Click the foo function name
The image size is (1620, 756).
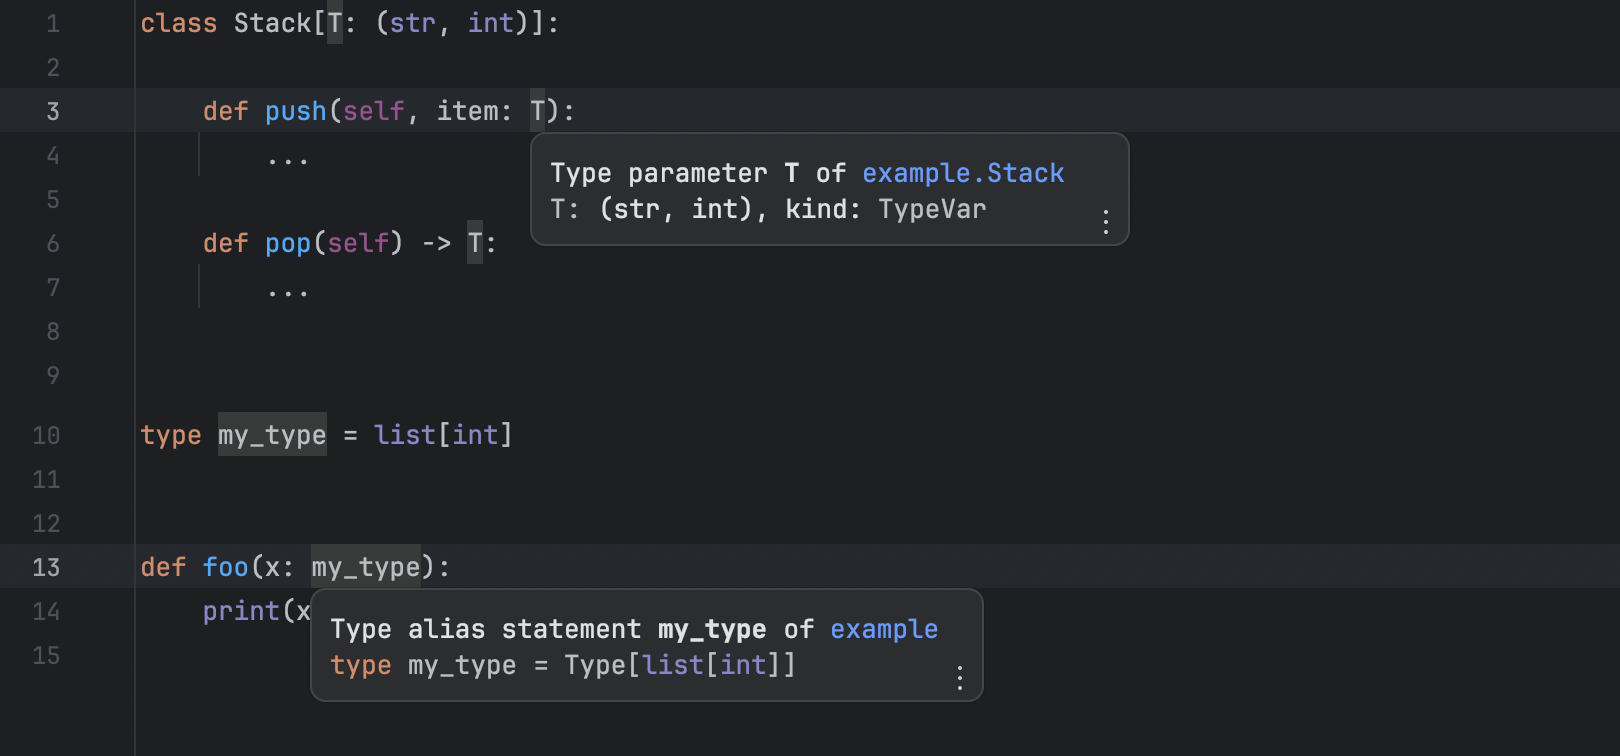pyautogui.click(x=225, y=567)
